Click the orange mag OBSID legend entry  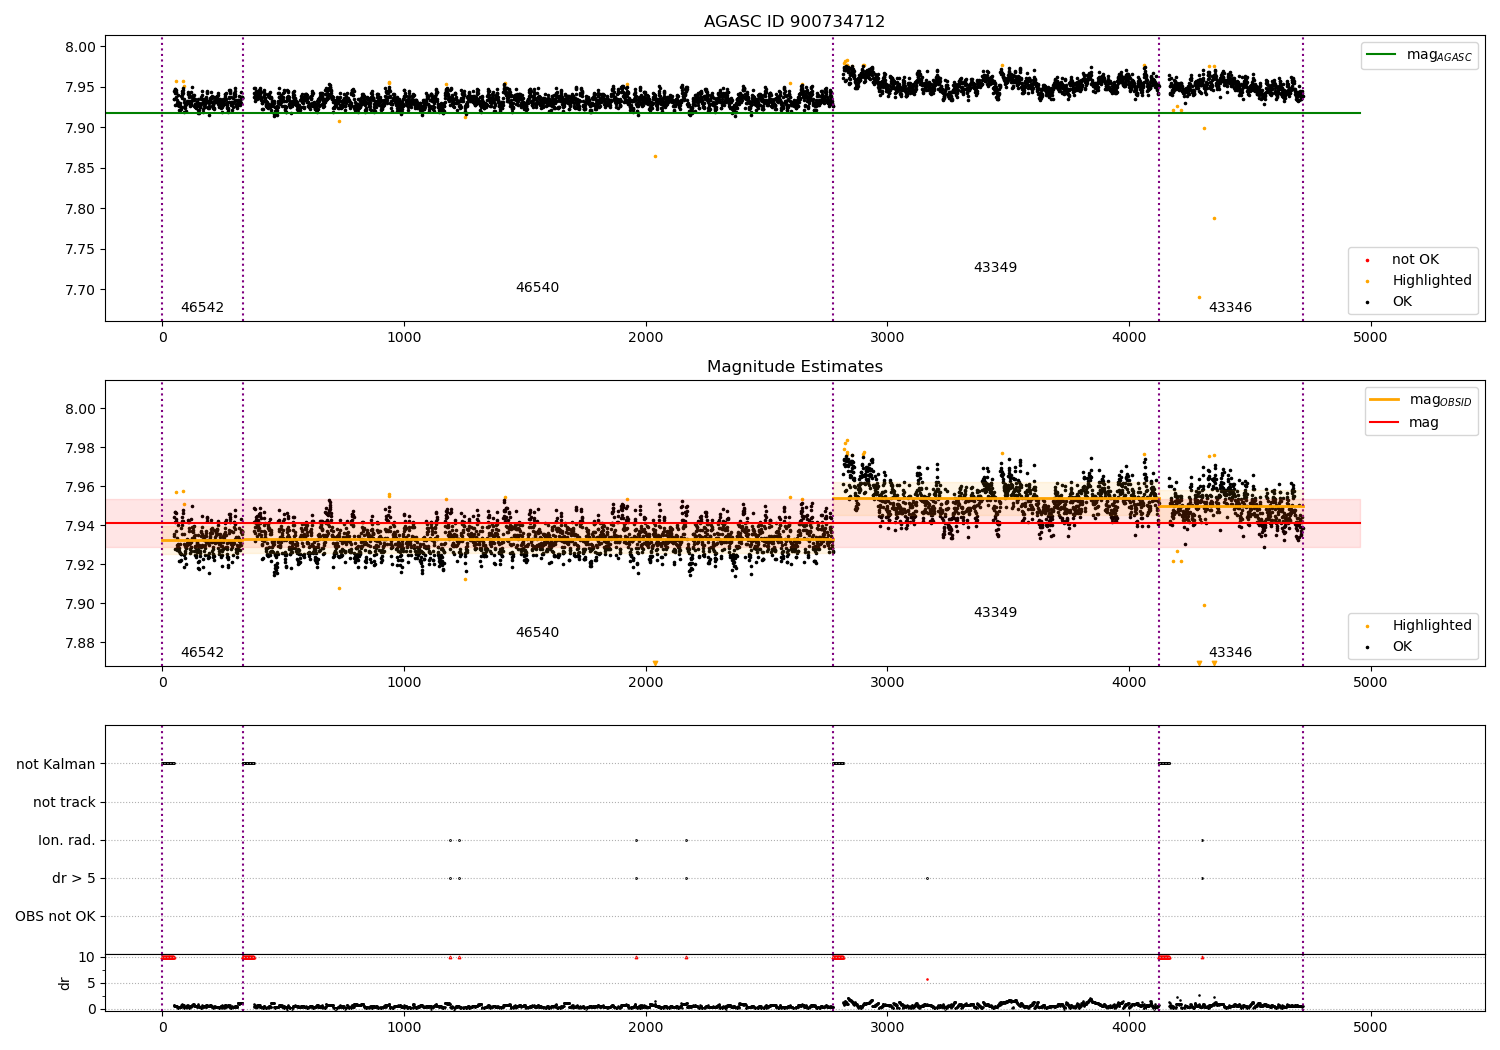tap(1420, 400)
